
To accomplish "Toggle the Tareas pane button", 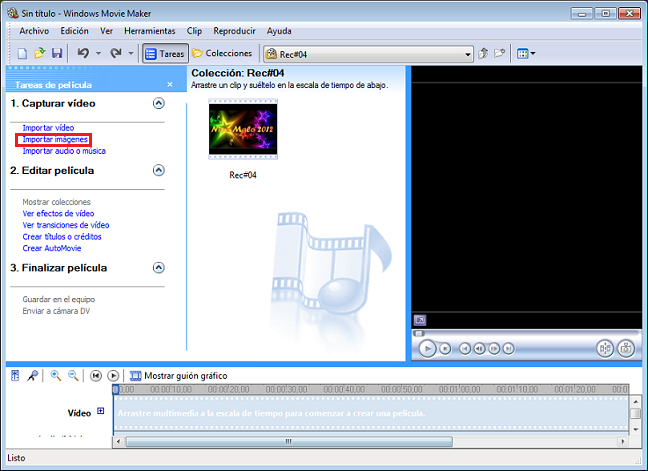I will pos(165,54).
